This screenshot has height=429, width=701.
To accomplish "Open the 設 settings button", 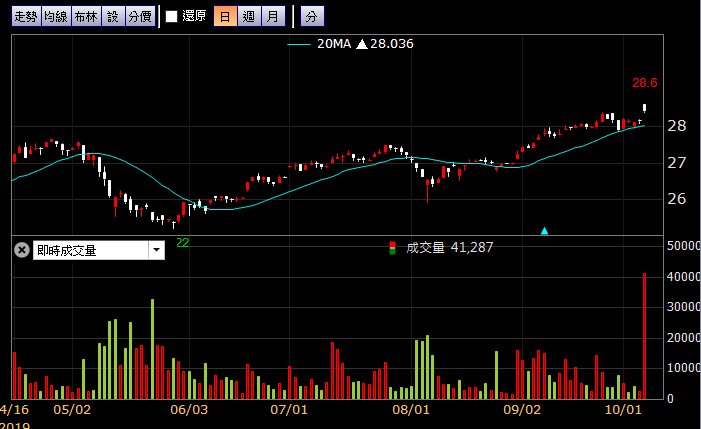I will [x=113, y=17].
